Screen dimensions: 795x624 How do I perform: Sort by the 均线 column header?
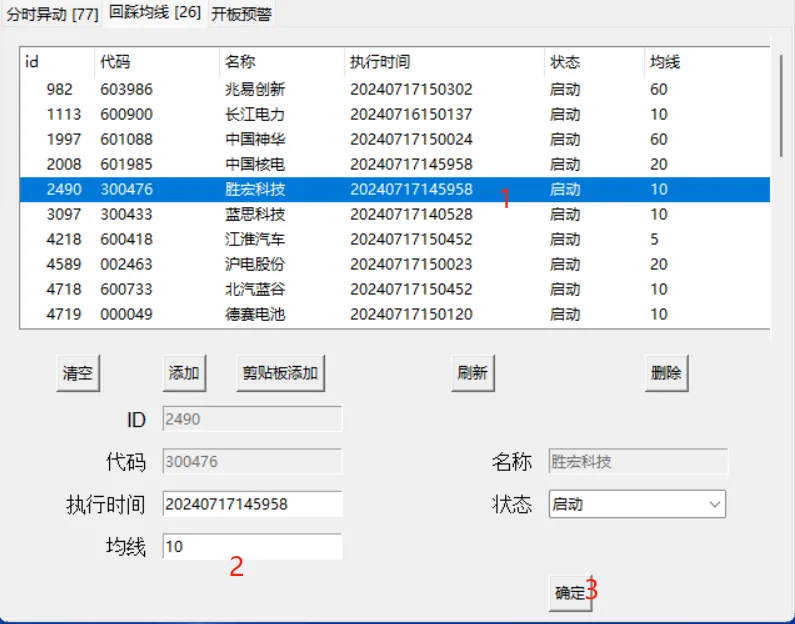(x=707, y=62)
